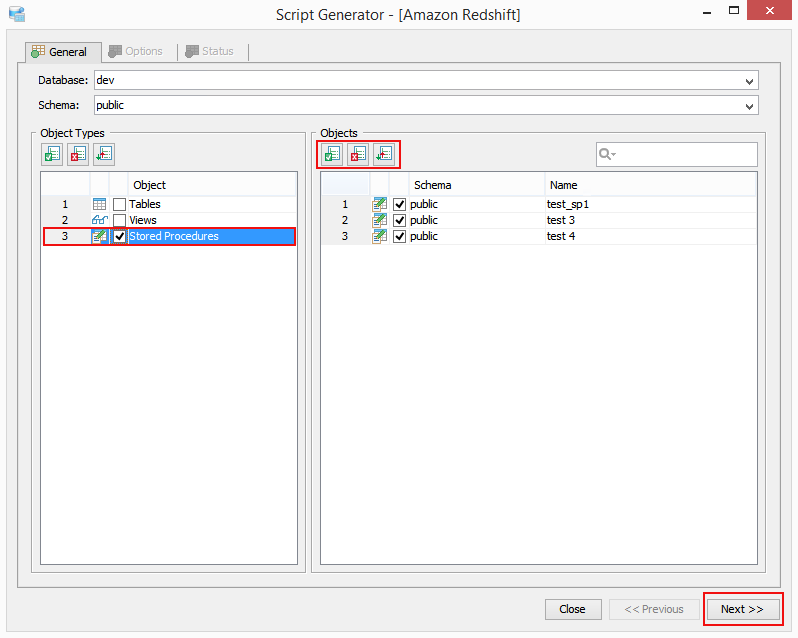Click Invert Selection icon in Objects panel
The height and width of the screenshot is (638, 798).
(x=384, y=154)
